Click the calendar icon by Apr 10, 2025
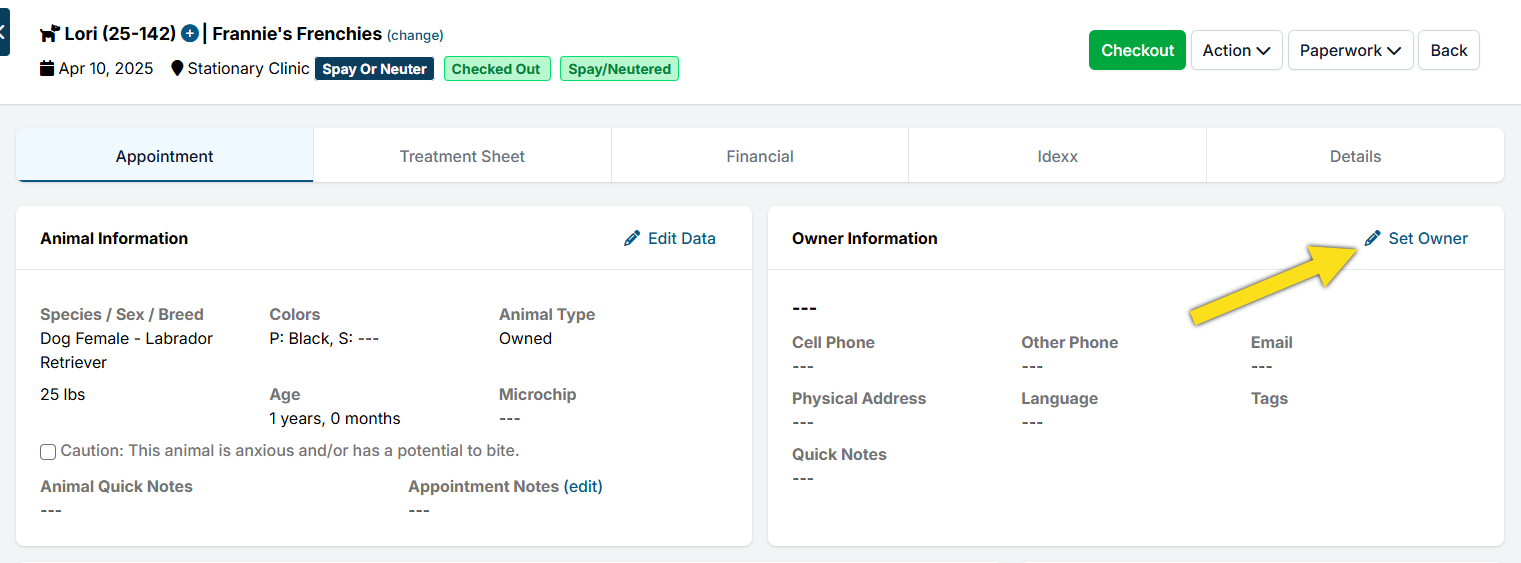Screen dimensions: 1521x563 [47, 69]
